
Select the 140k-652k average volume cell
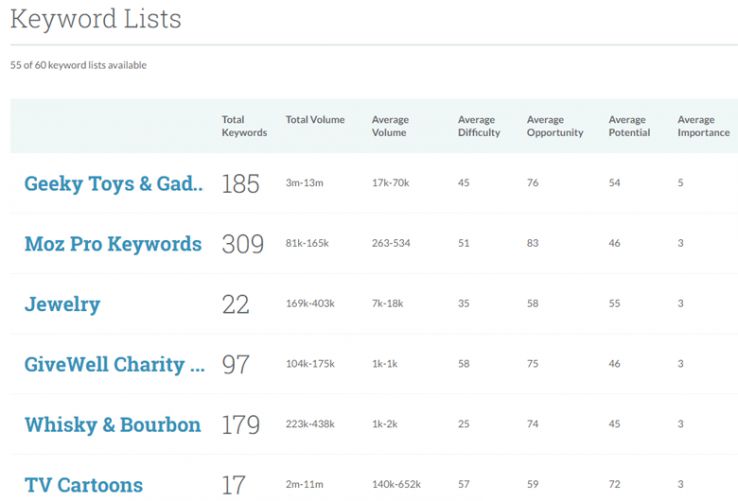click(x=398, y=485)
